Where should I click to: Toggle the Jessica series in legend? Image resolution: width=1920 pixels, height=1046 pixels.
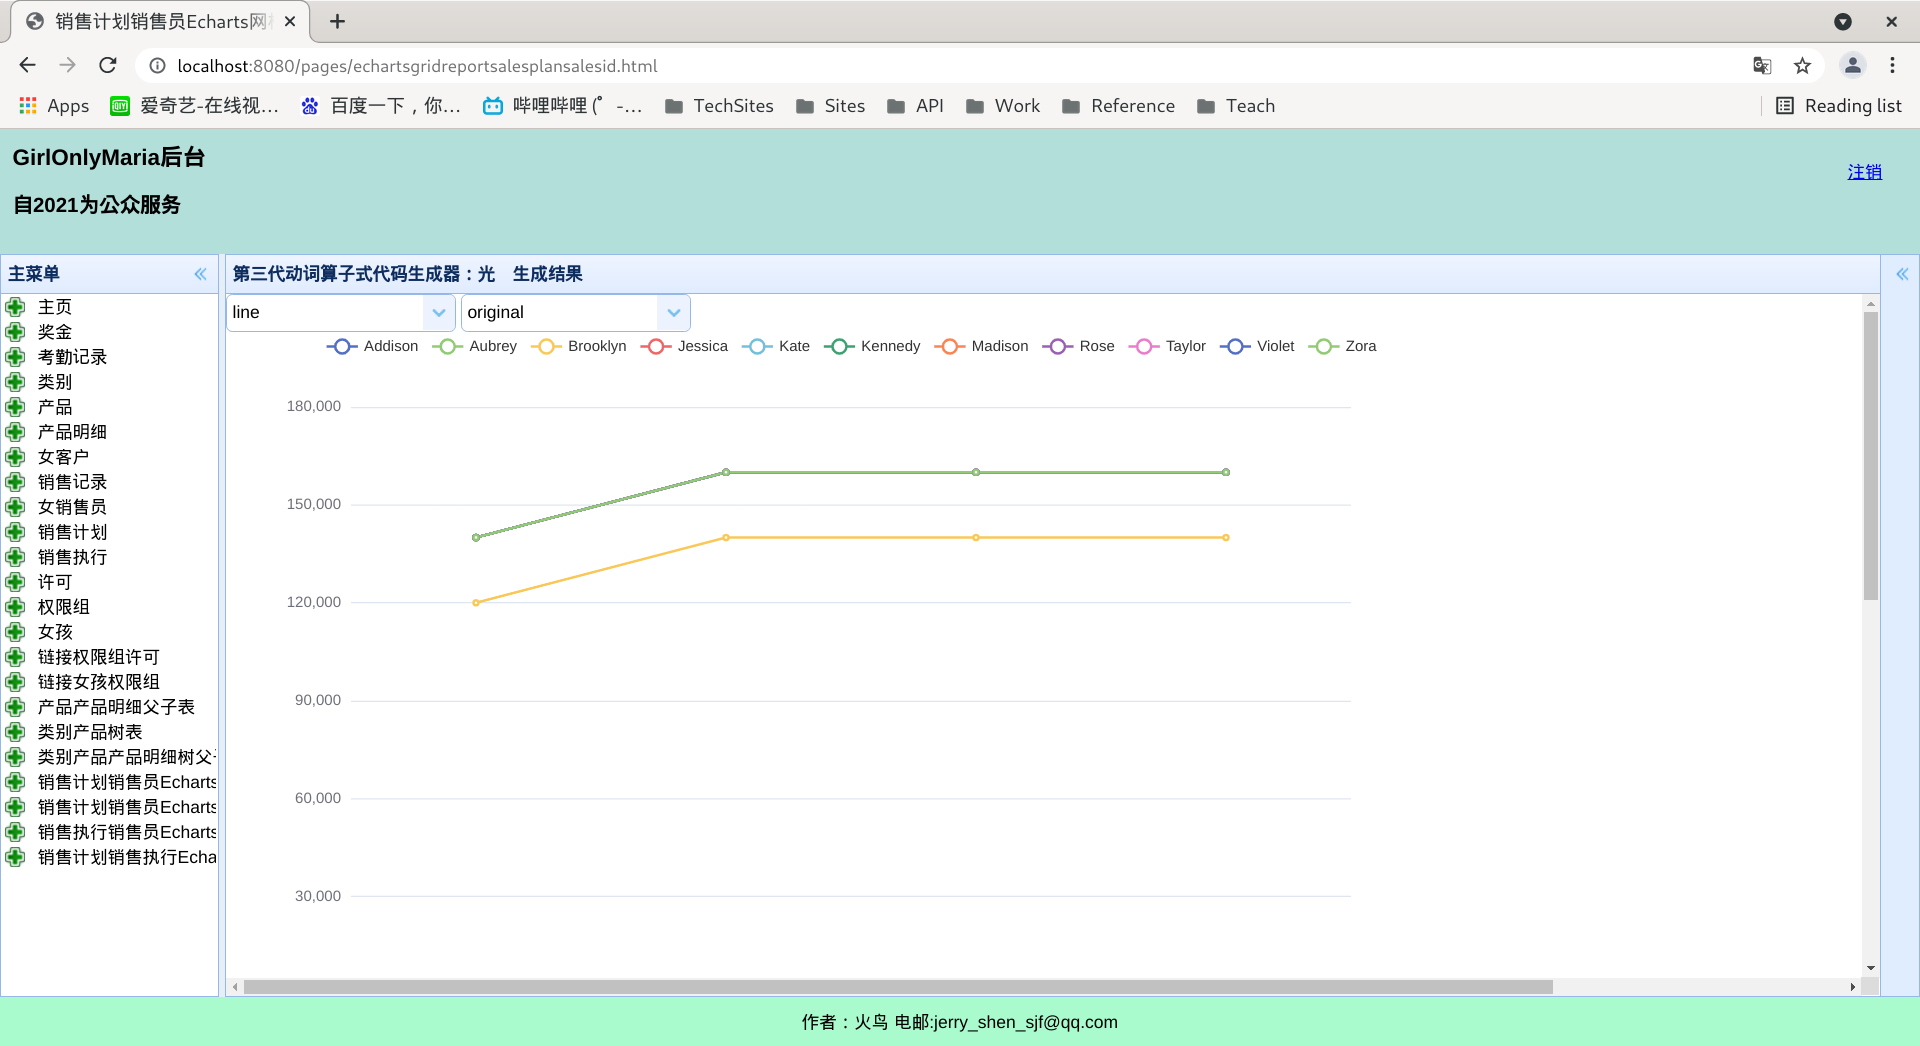click(684, 346)
